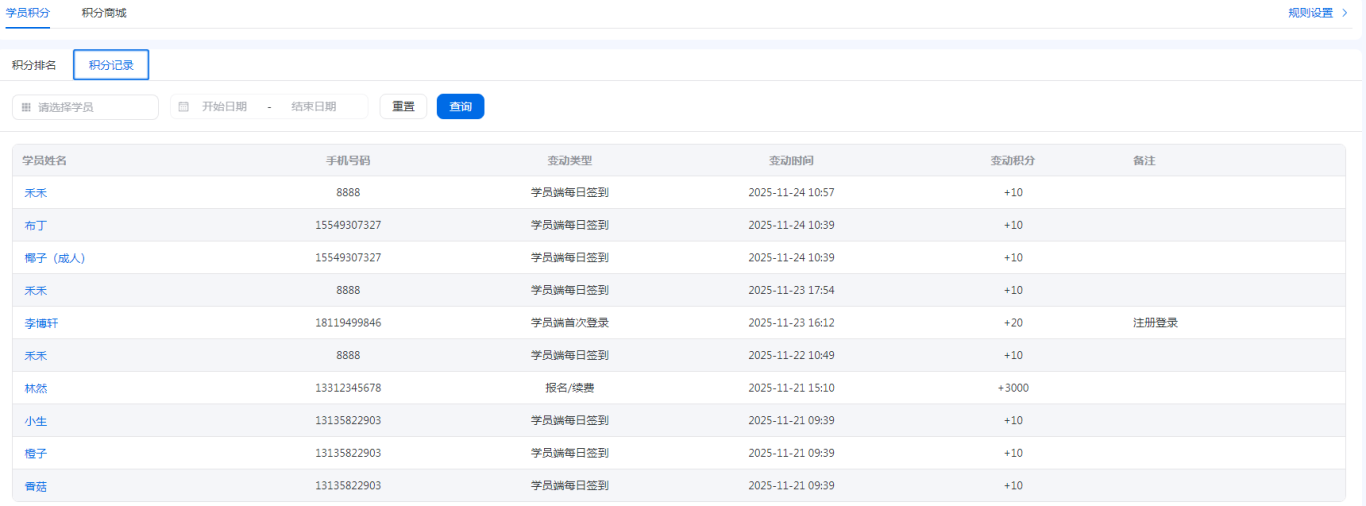Click student name 橙子
This screenshot has width=1366, height=506.
[x=35, y=453]
